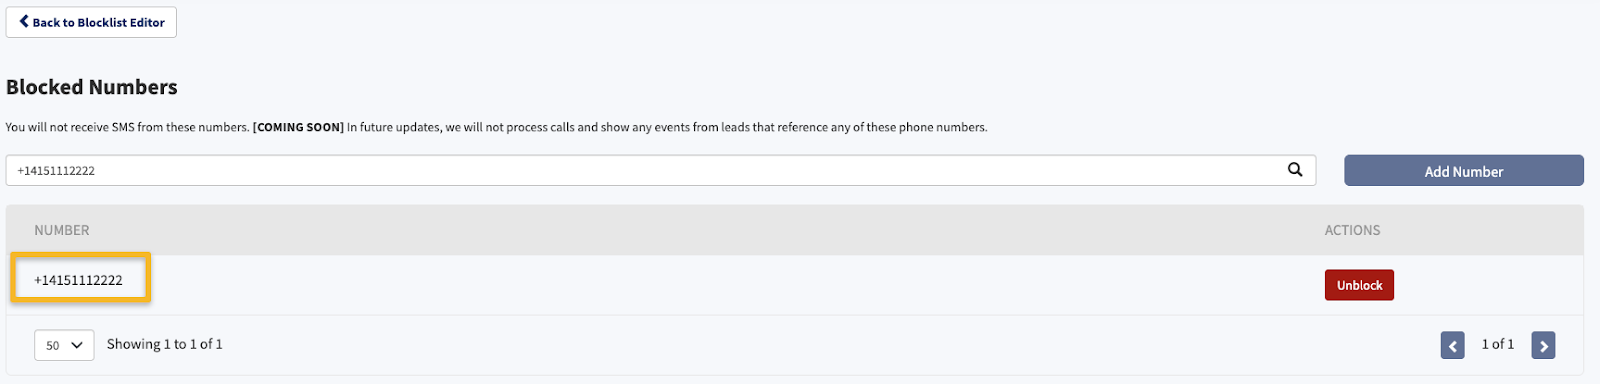Click the Back to Blocklist Editor button
The height and width of the screenshot is (384, 1600).
point(91,22)
